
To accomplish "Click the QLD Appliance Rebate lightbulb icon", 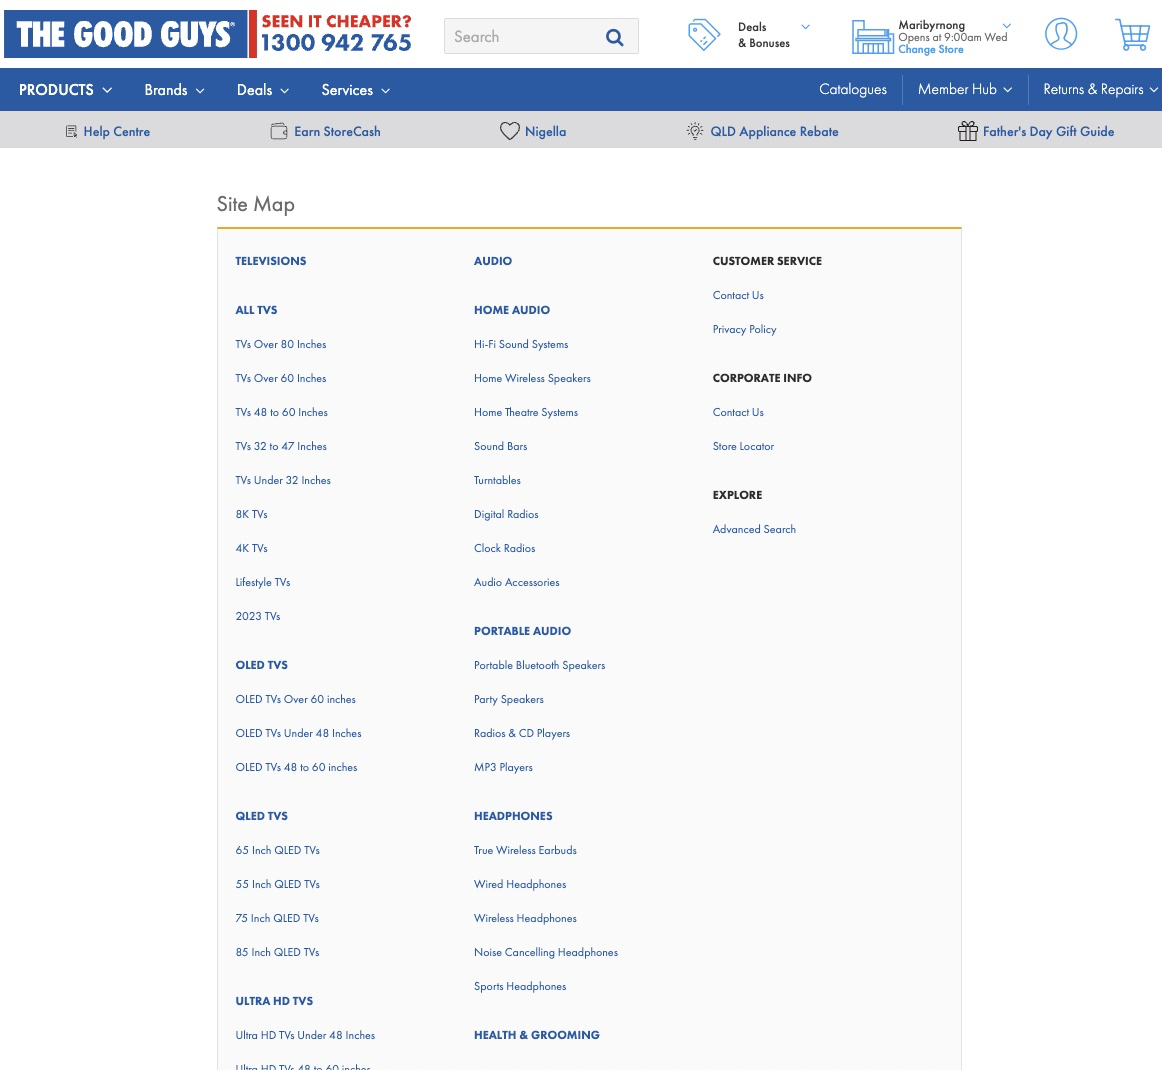I will click(694, 131).
